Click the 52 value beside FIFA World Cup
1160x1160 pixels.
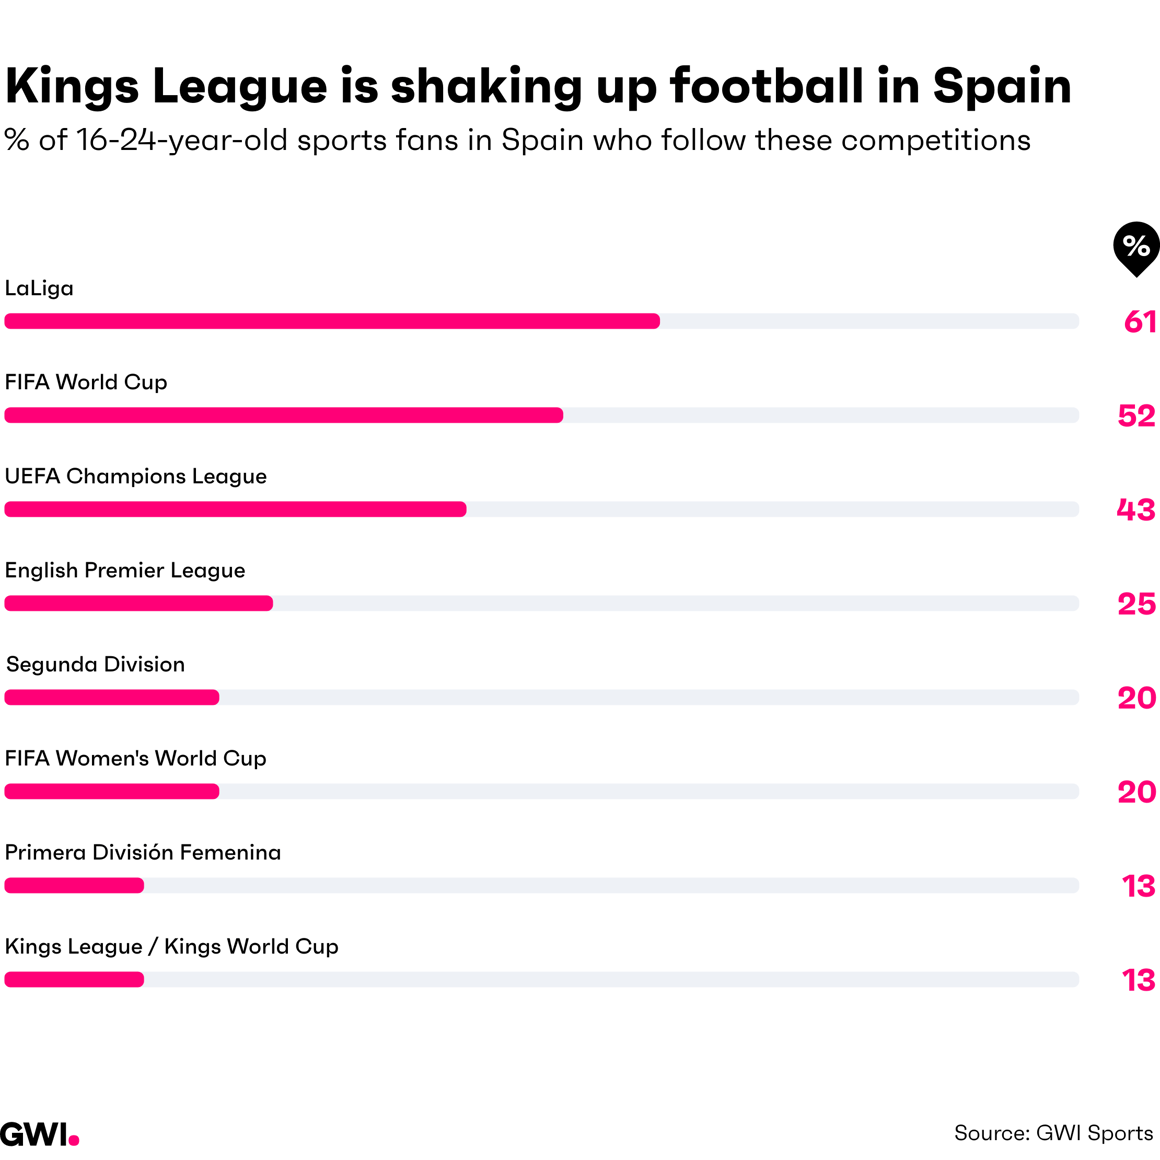1137,415
